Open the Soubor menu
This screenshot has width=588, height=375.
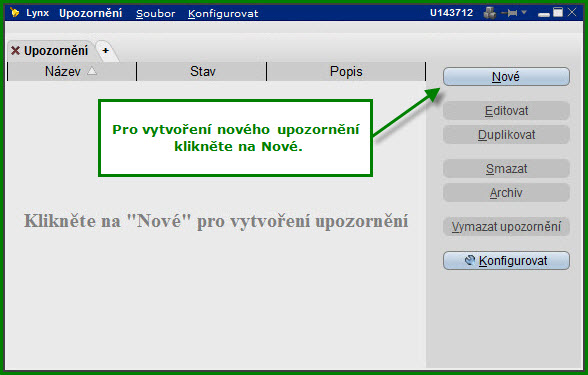156,14
